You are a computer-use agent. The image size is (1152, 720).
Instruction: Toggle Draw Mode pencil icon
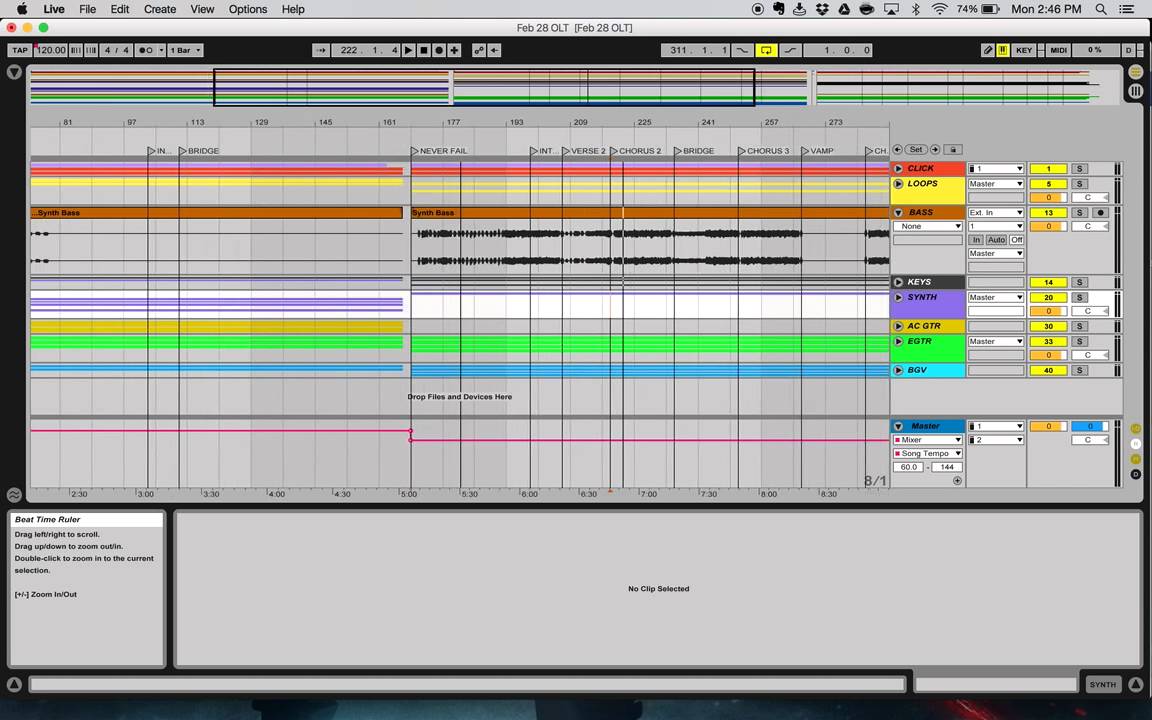tap(988, 50)
